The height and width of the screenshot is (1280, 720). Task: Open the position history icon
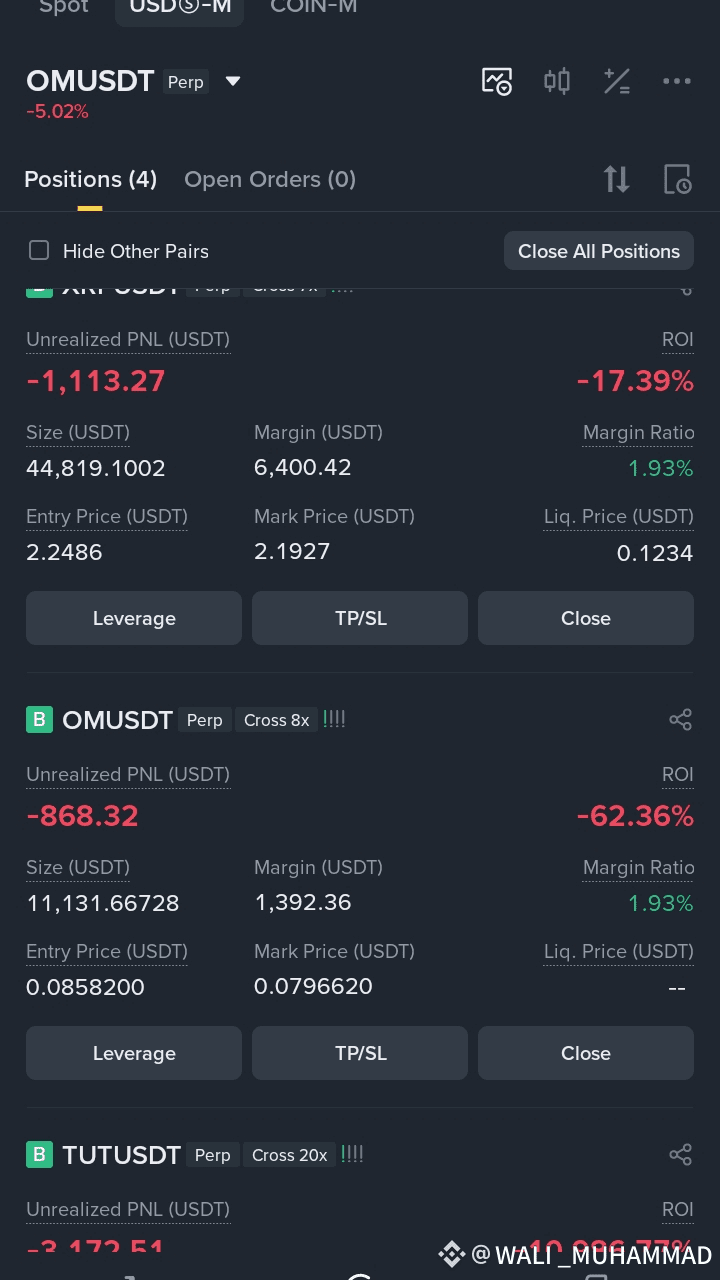(677, 179)
